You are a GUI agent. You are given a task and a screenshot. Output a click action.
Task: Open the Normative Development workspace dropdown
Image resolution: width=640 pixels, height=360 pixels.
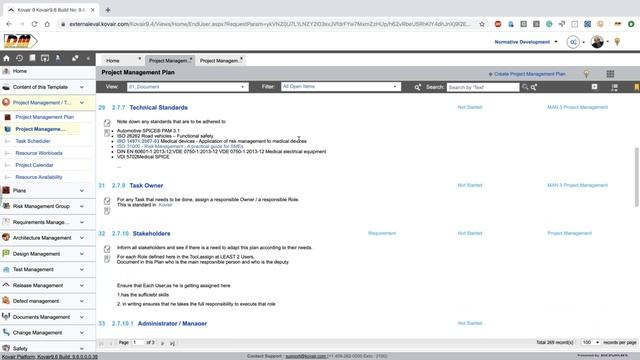click(x=526, y=42)
